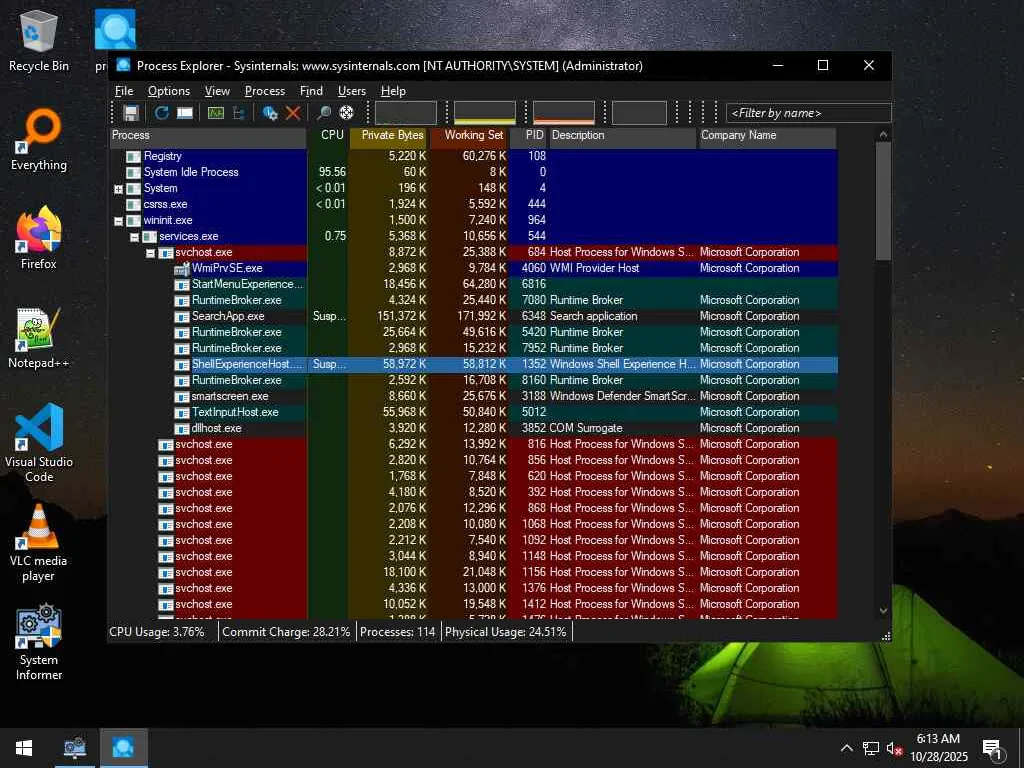
Task: Kill the selected process with red X icon
Action: coord(293,113)
